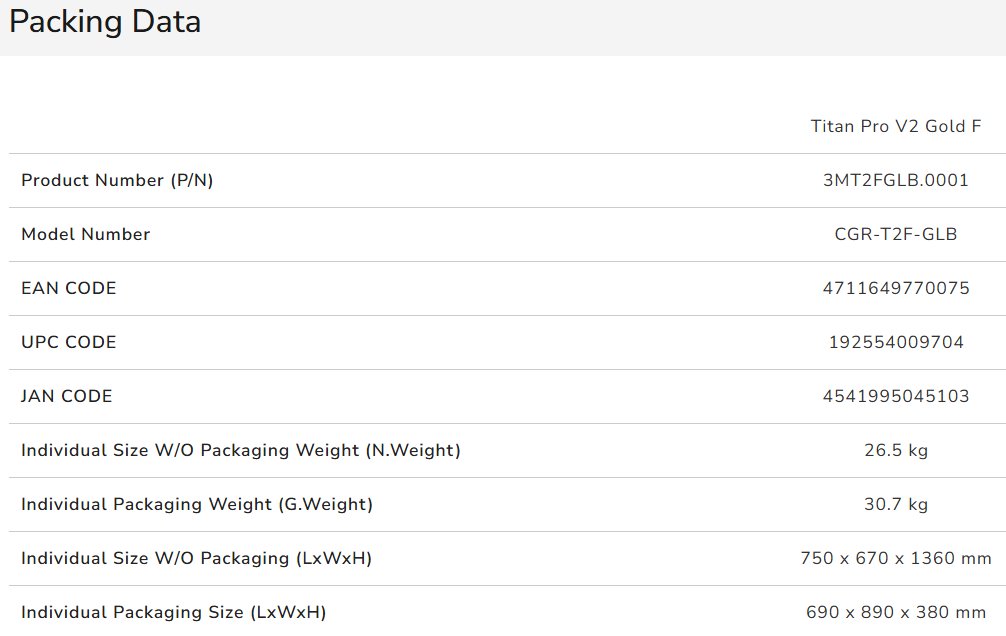The image size is (1006, 636).
Task: Select the 26.5 kg net weight value
Action: (x=896, y=451)
